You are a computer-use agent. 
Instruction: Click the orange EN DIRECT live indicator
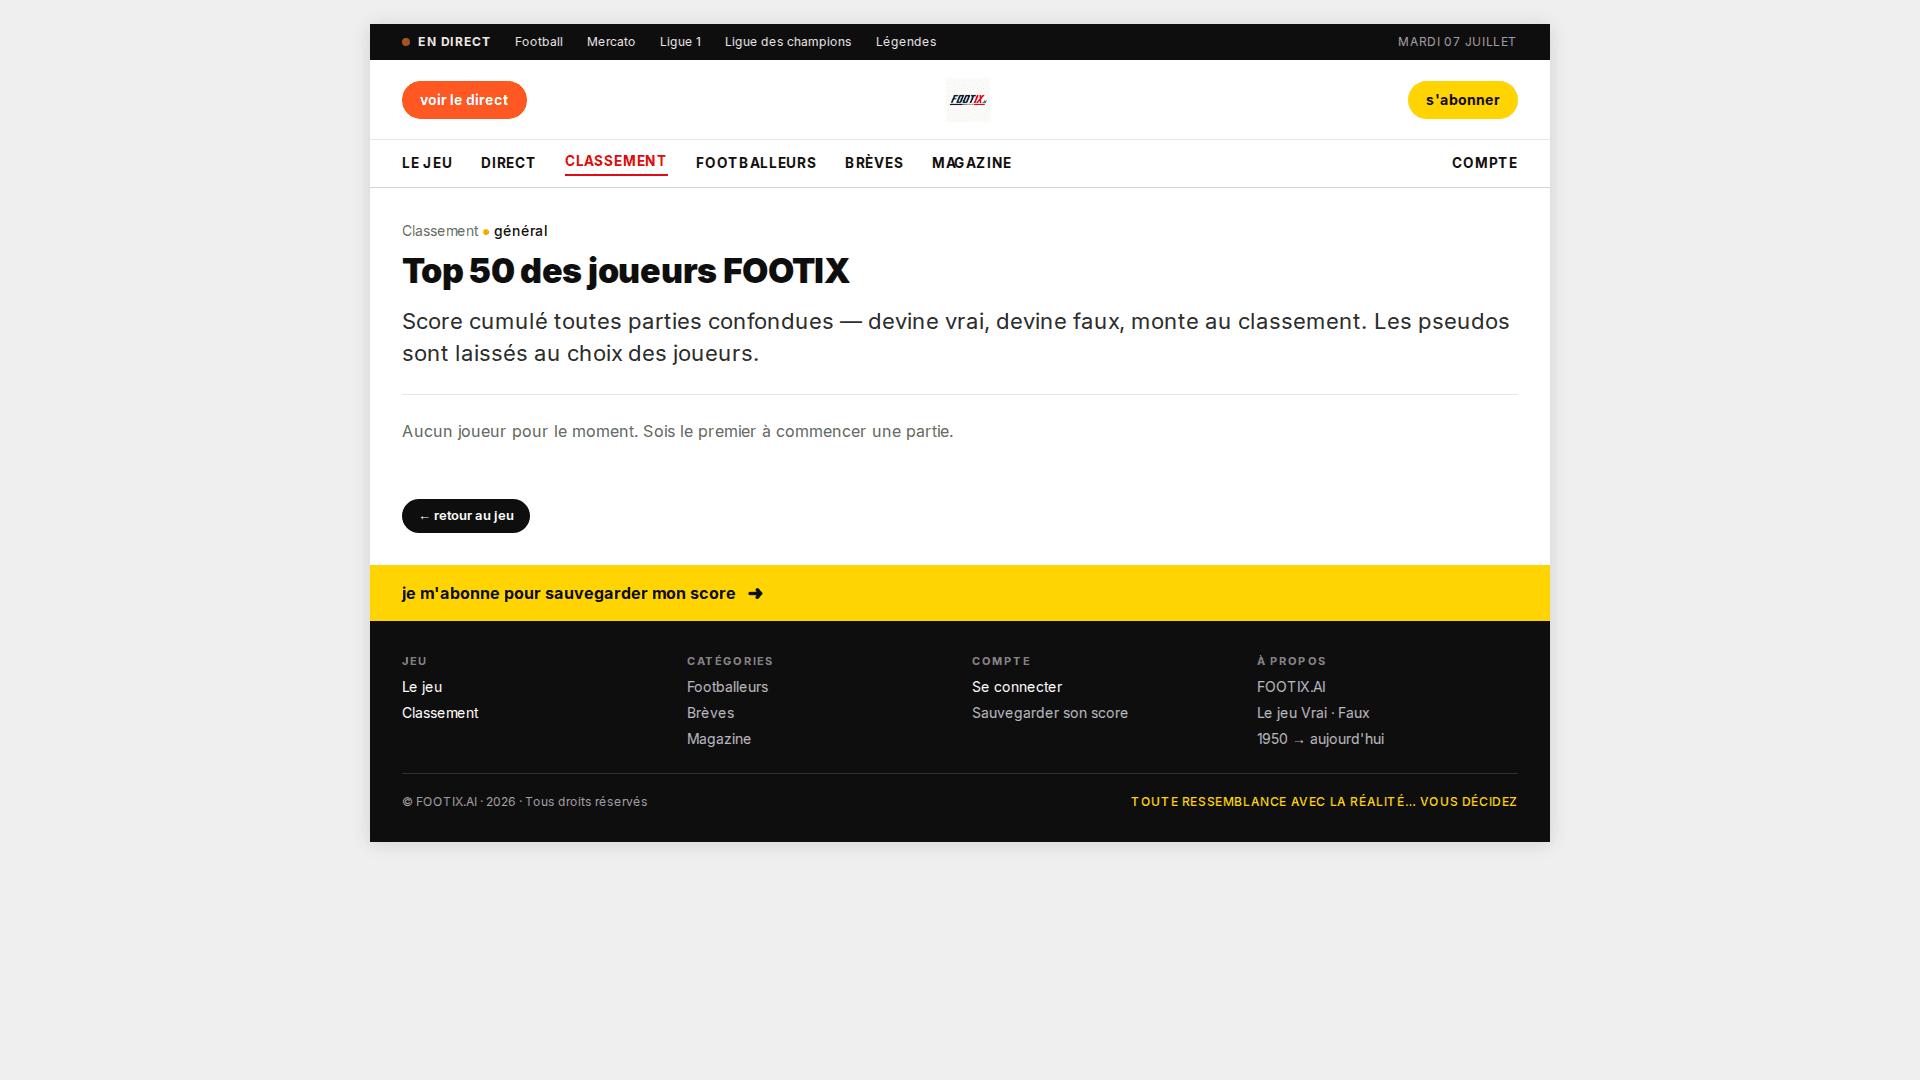point(446,42)
